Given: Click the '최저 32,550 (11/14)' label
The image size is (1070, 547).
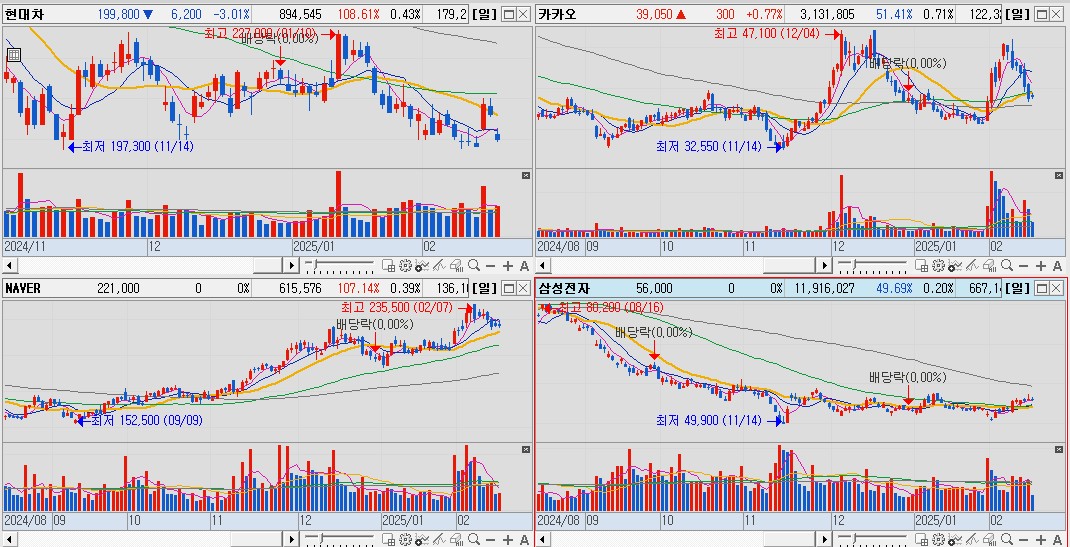Looking at the screenshot, I should tap(708, 146).
